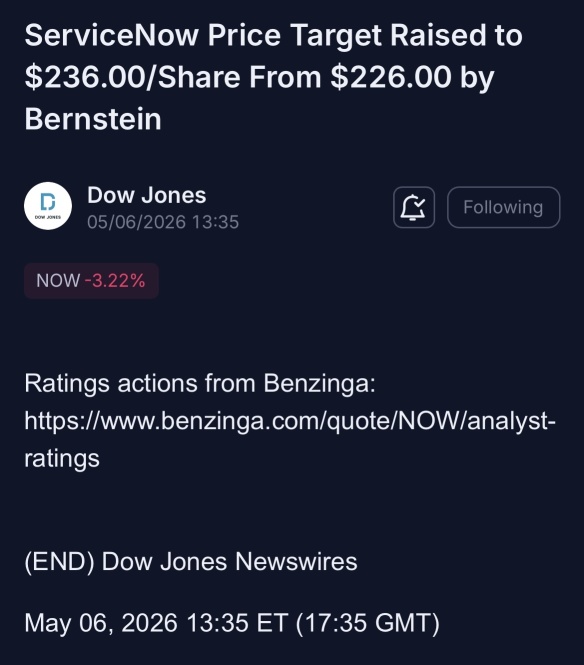Tap the trailing ratings line of the URL

coord(62,458)
